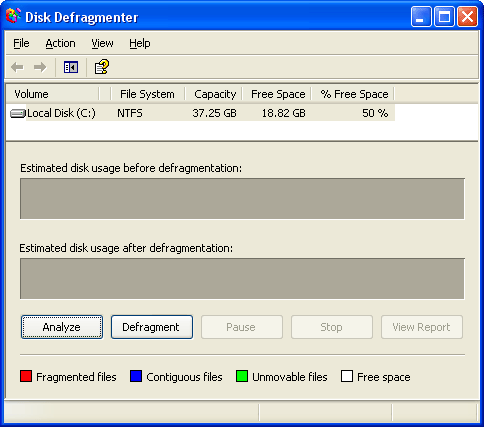Click the Forward arrow toolbar icon

pos(40,67)
